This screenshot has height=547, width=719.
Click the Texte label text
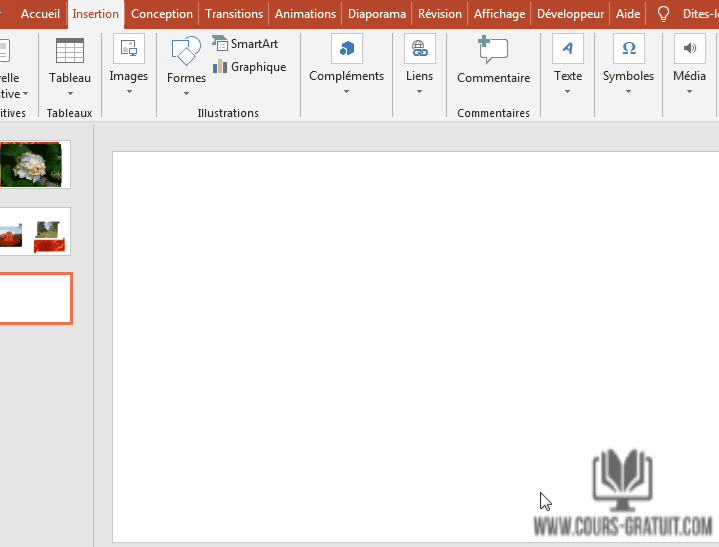click(x=568, y=76)
